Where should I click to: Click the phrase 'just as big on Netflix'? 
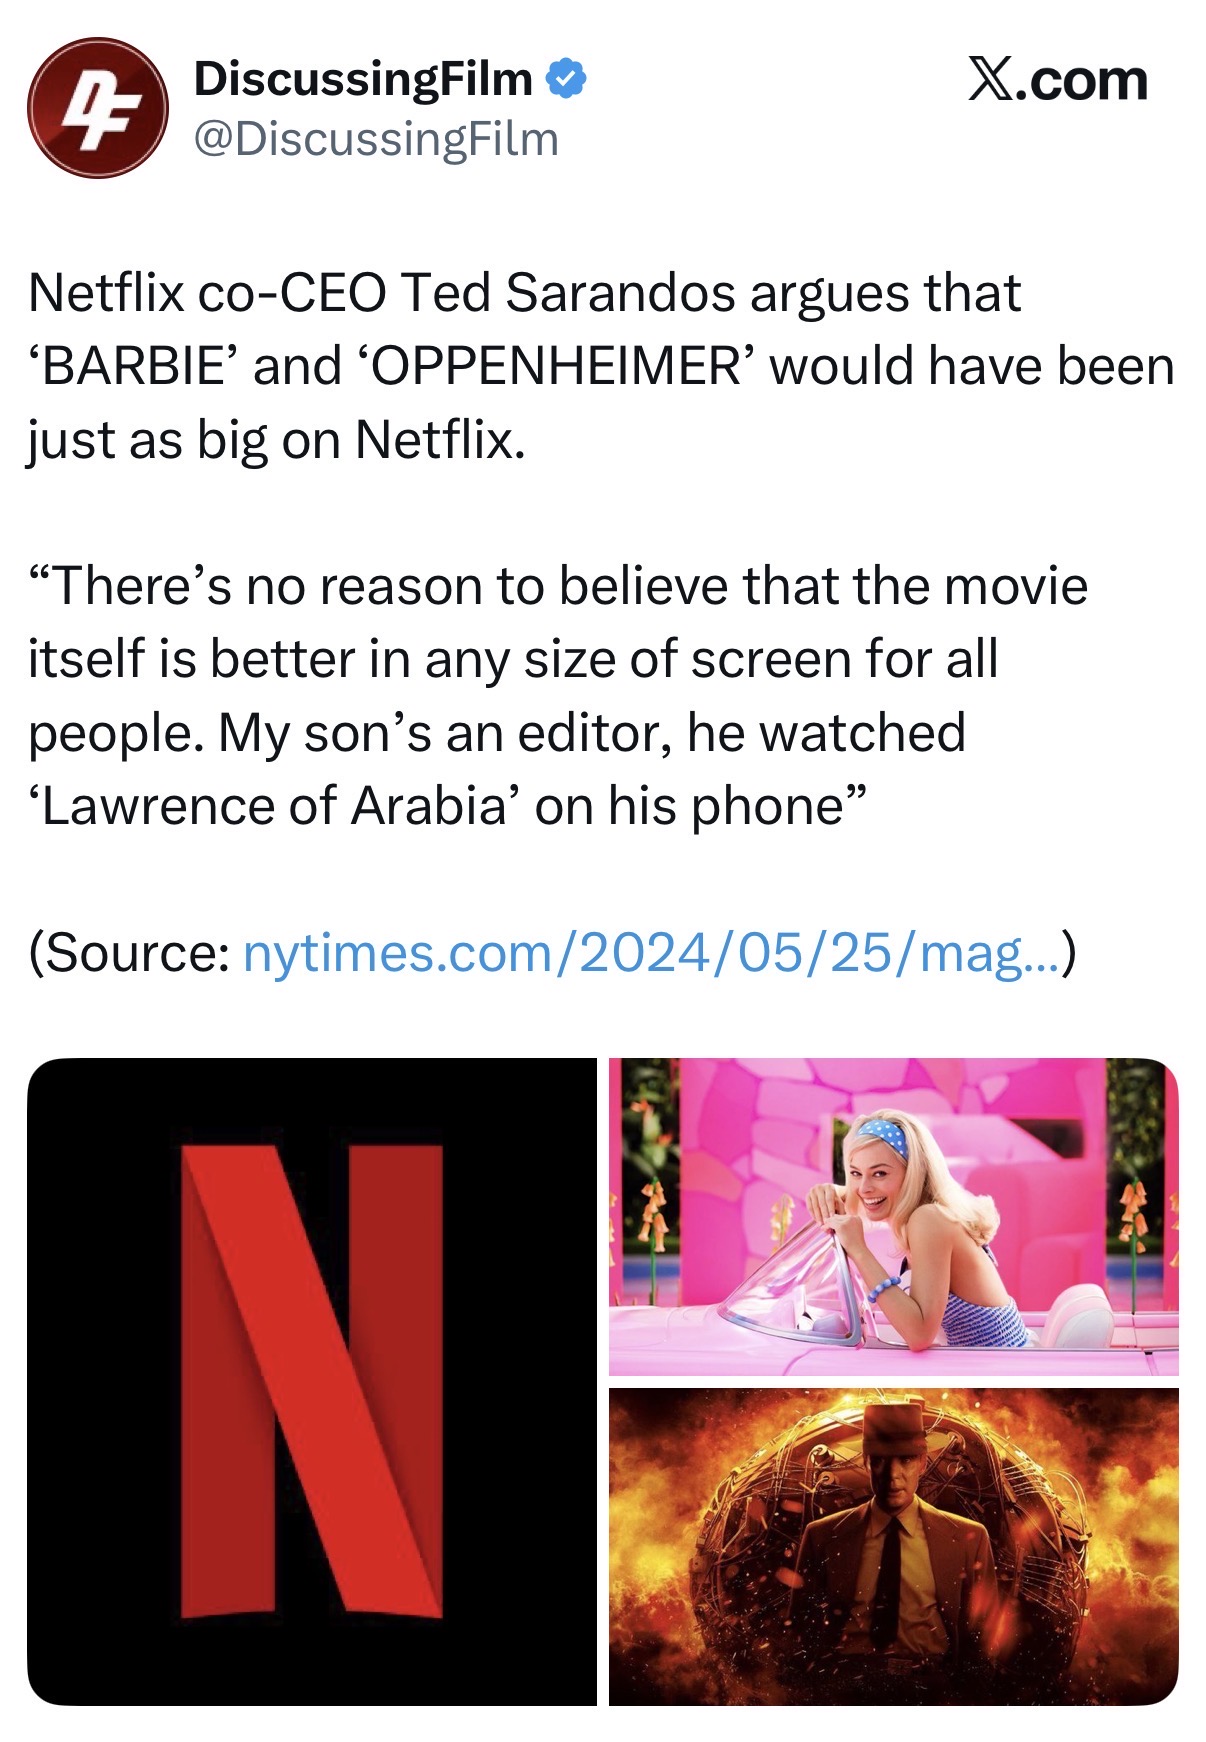point(275,440)
